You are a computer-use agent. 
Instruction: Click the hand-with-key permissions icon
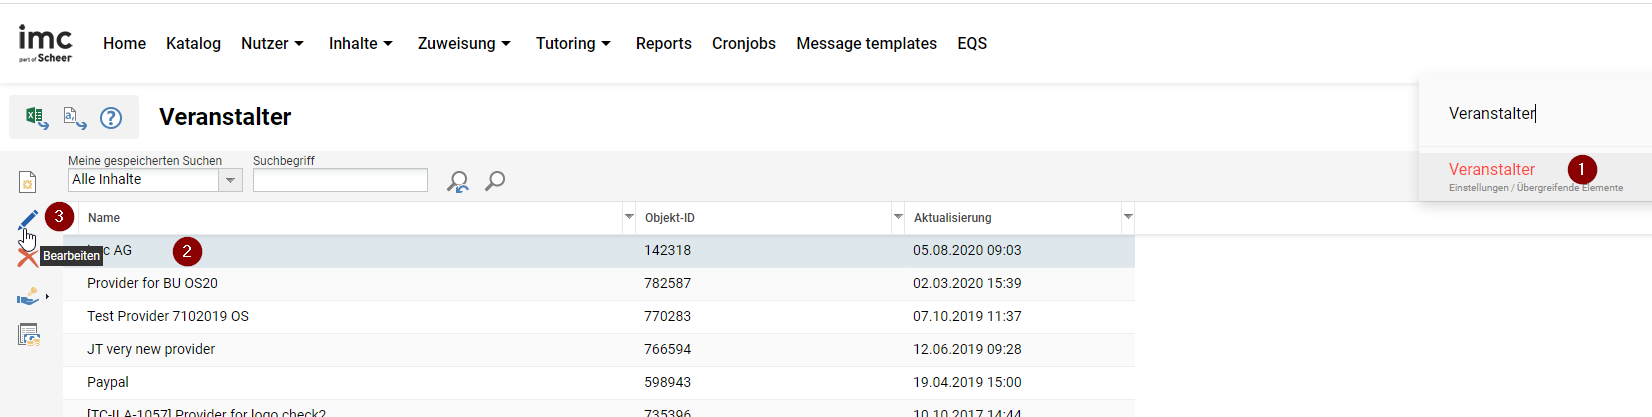click(x=29, y=296)
